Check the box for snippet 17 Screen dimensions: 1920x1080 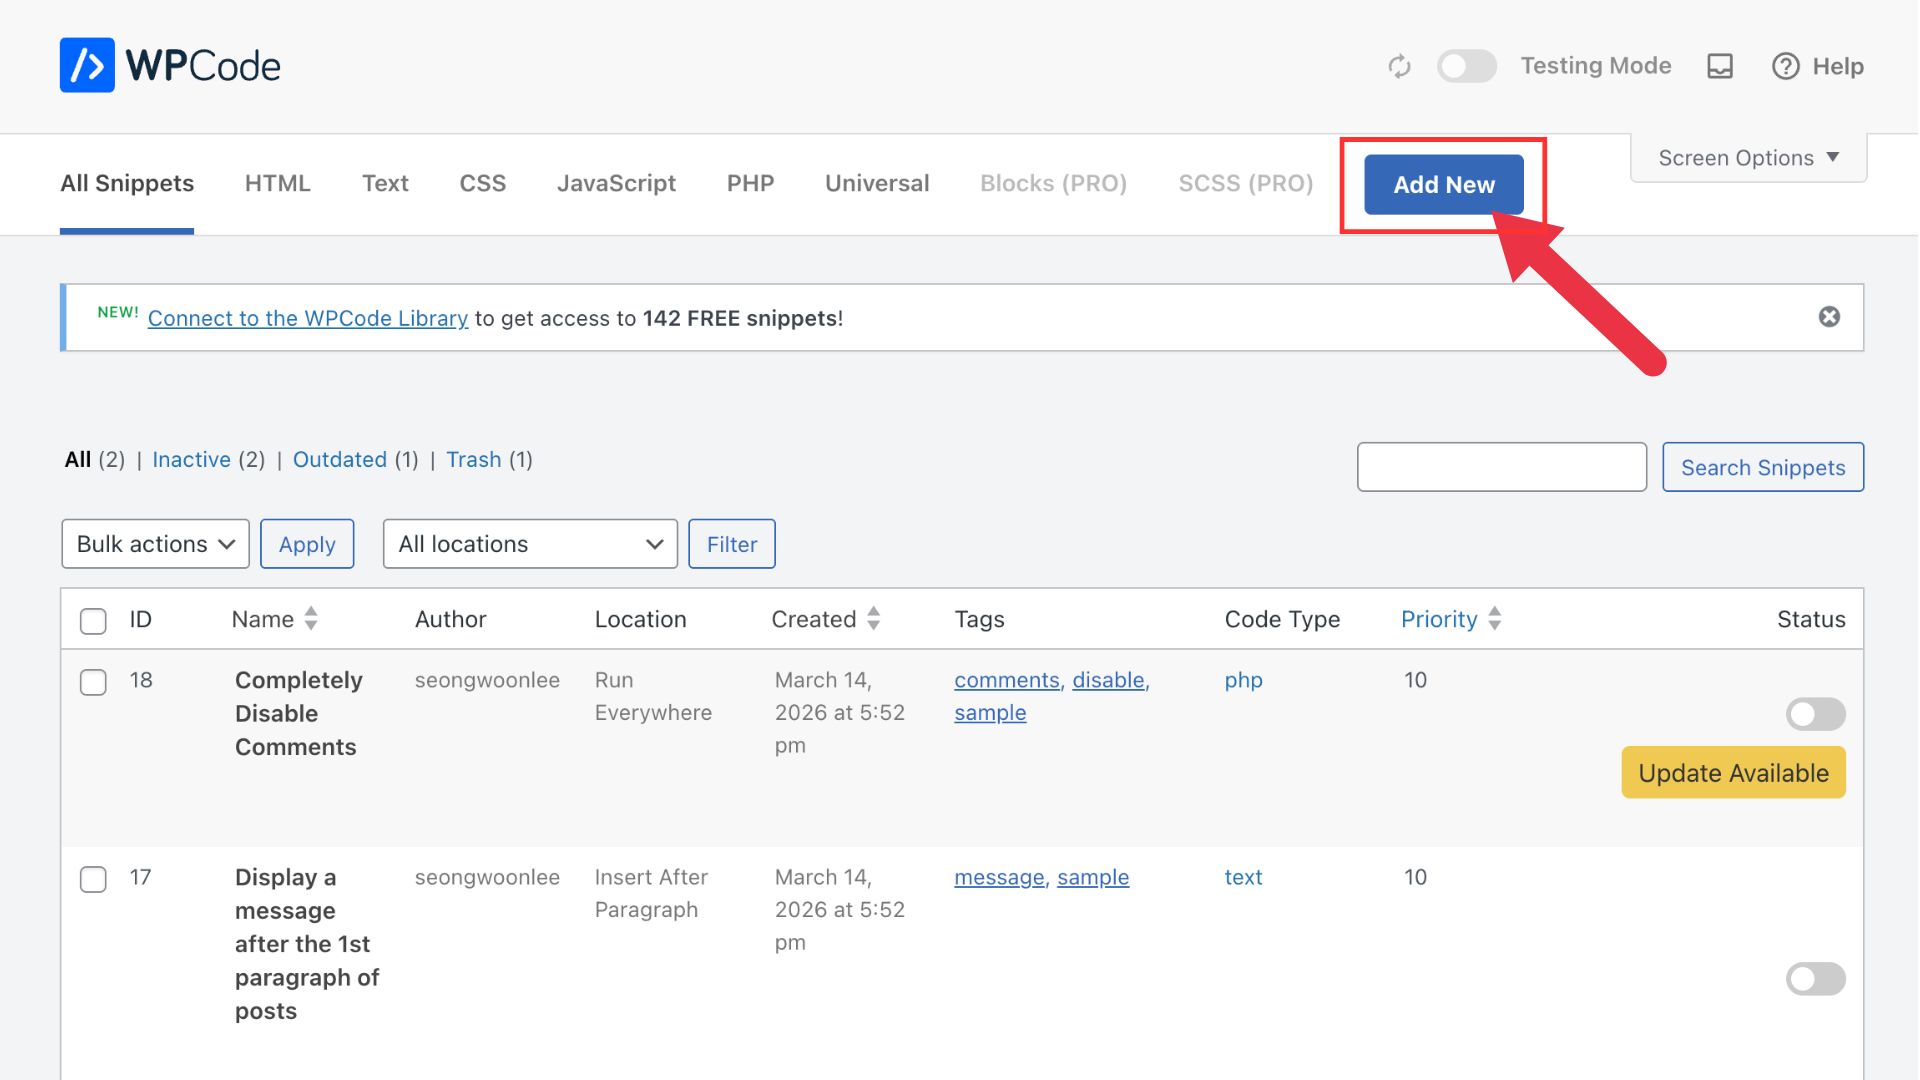coord(93,879)
